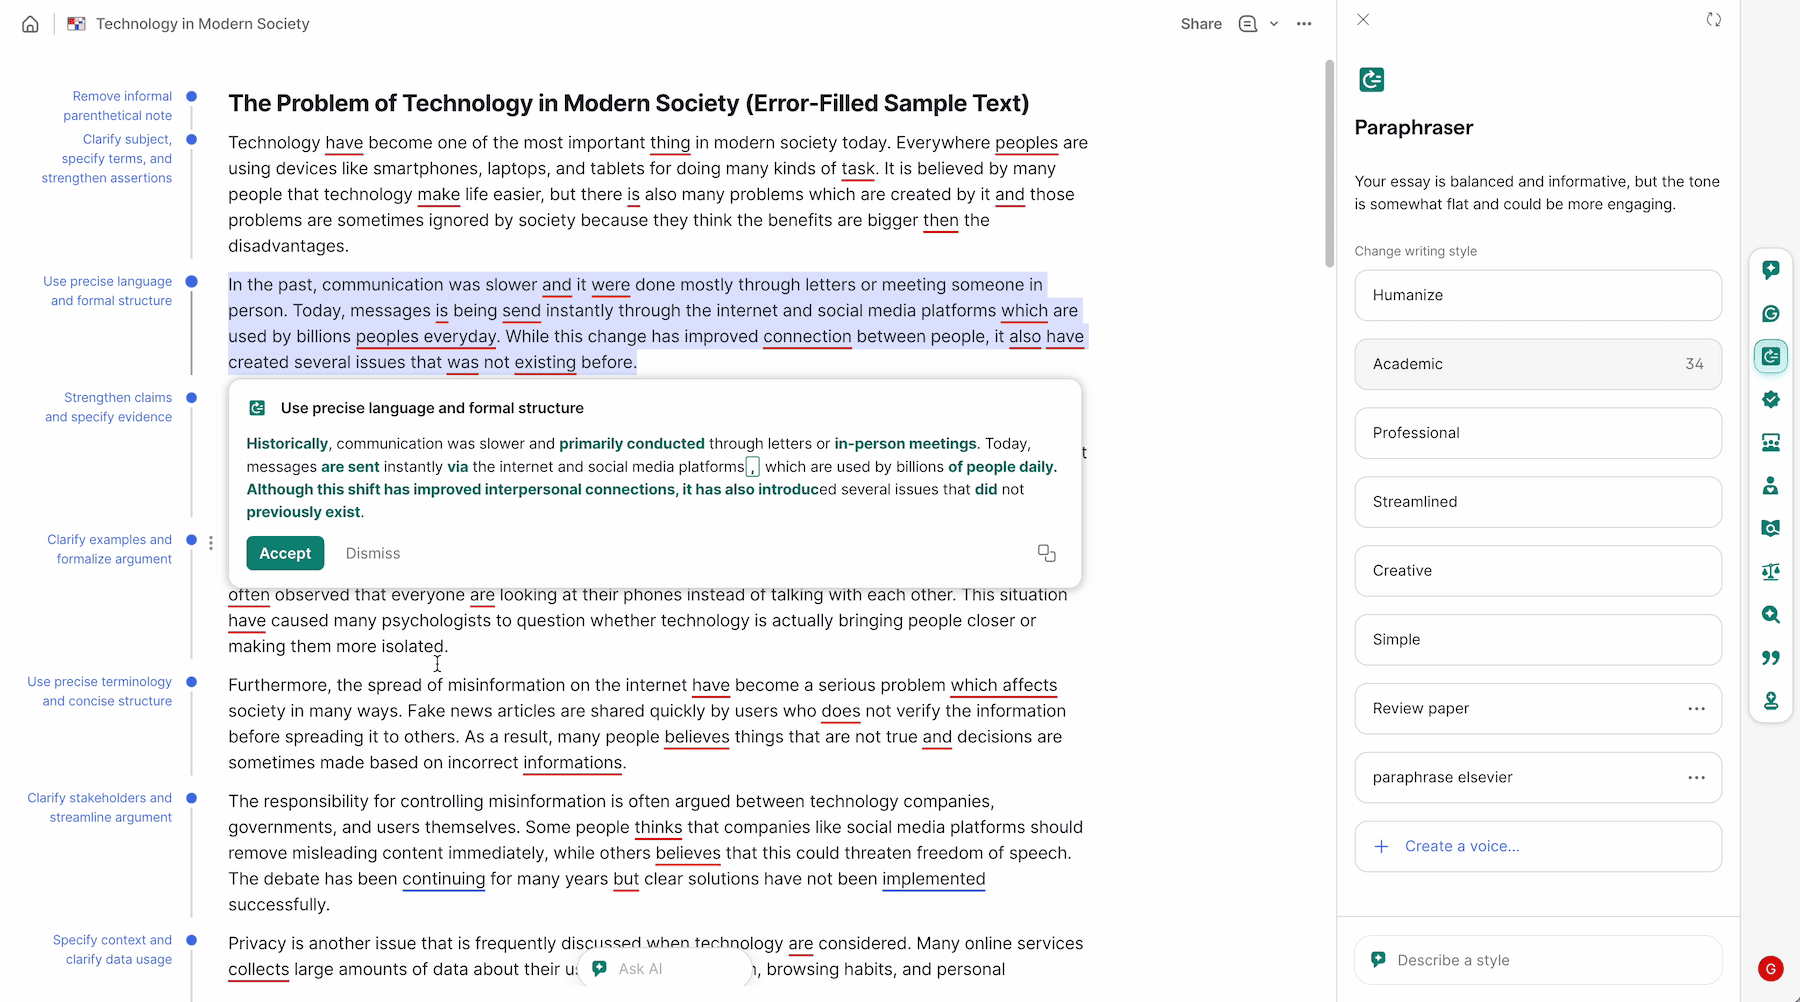Select the Academic writing style
This screenshot has width=1800, height=1002.
[1537, 364]
